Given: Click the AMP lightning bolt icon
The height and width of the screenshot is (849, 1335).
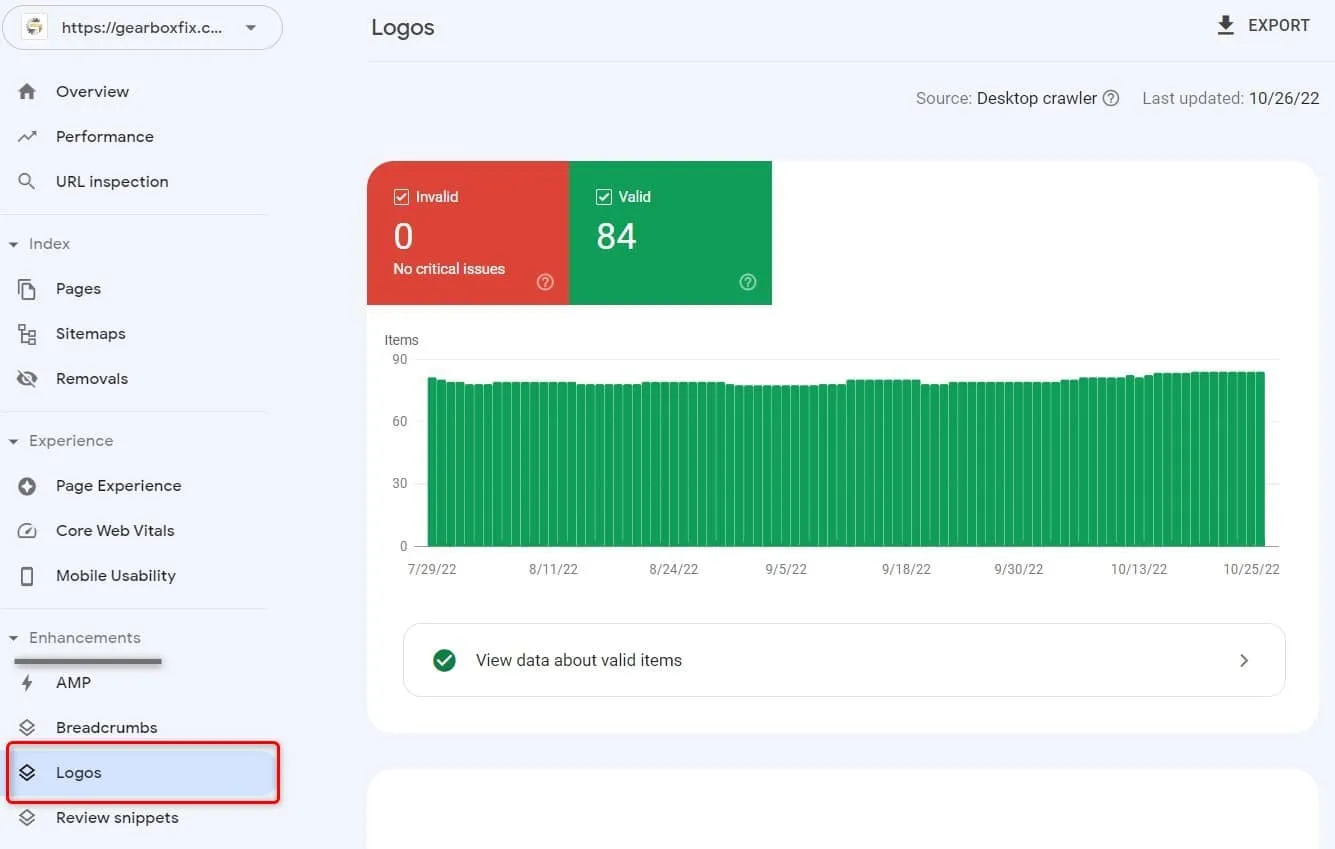Looking at the screenshot, I should pos(27,683).
